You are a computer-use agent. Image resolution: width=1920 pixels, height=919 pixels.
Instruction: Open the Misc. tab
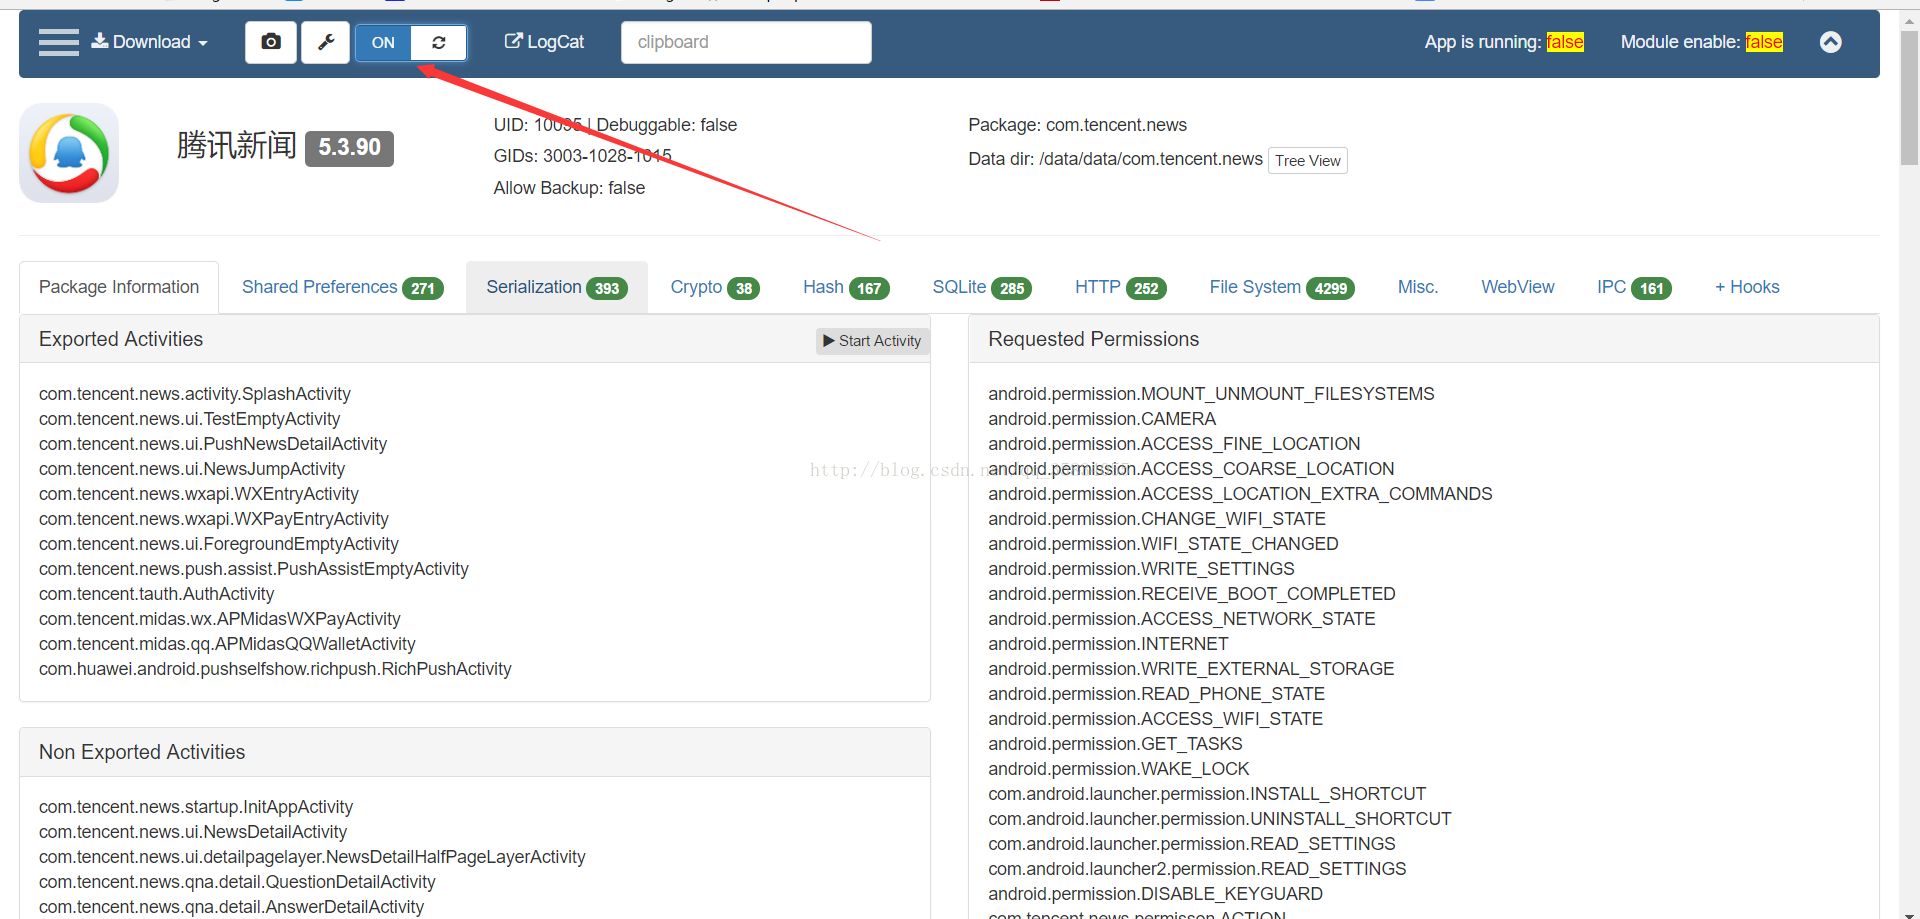(x=1418, y=287)
